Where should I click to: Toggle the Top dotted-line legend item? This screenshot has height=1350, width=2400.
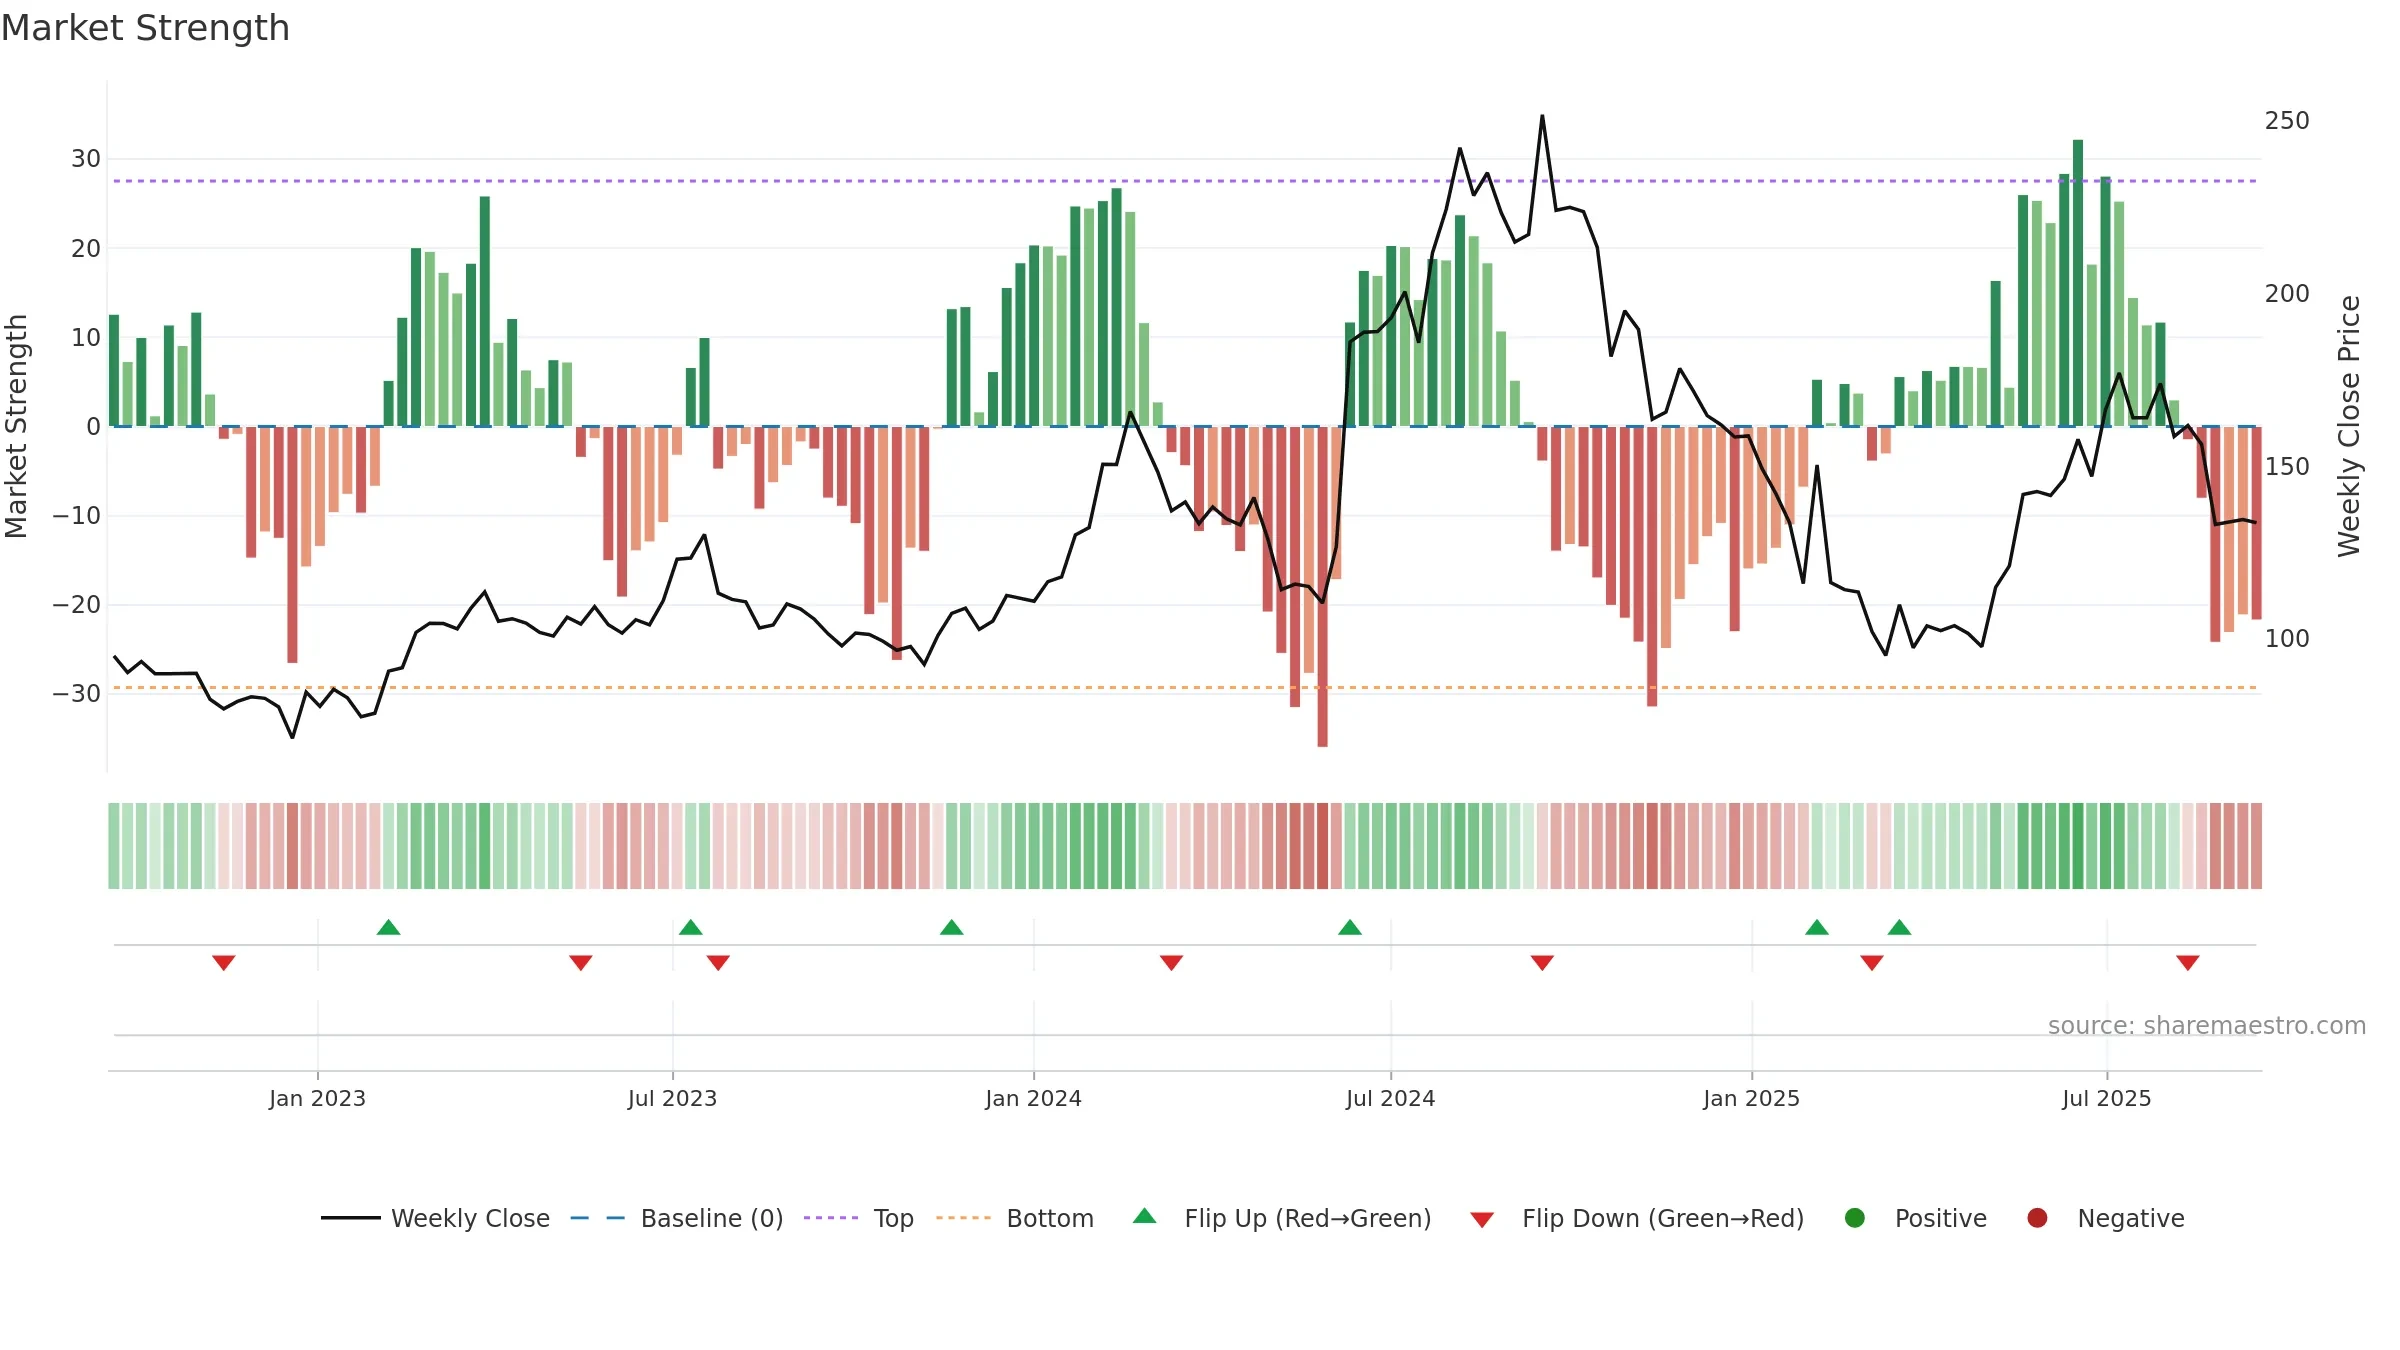[859, 1218]
